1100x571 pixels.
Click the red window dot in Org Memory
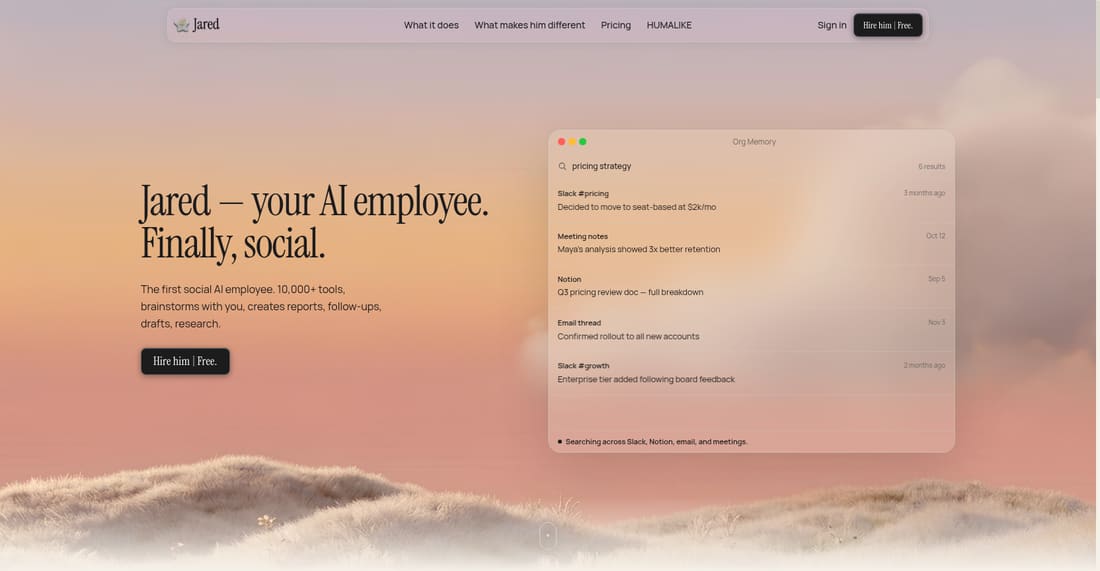561,142
